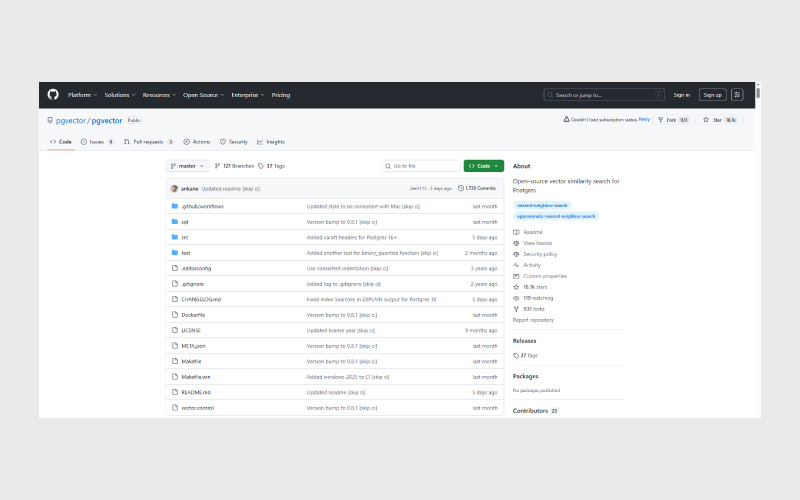
Task: Open the green Code dropdown button
Action: click(483, 166)
